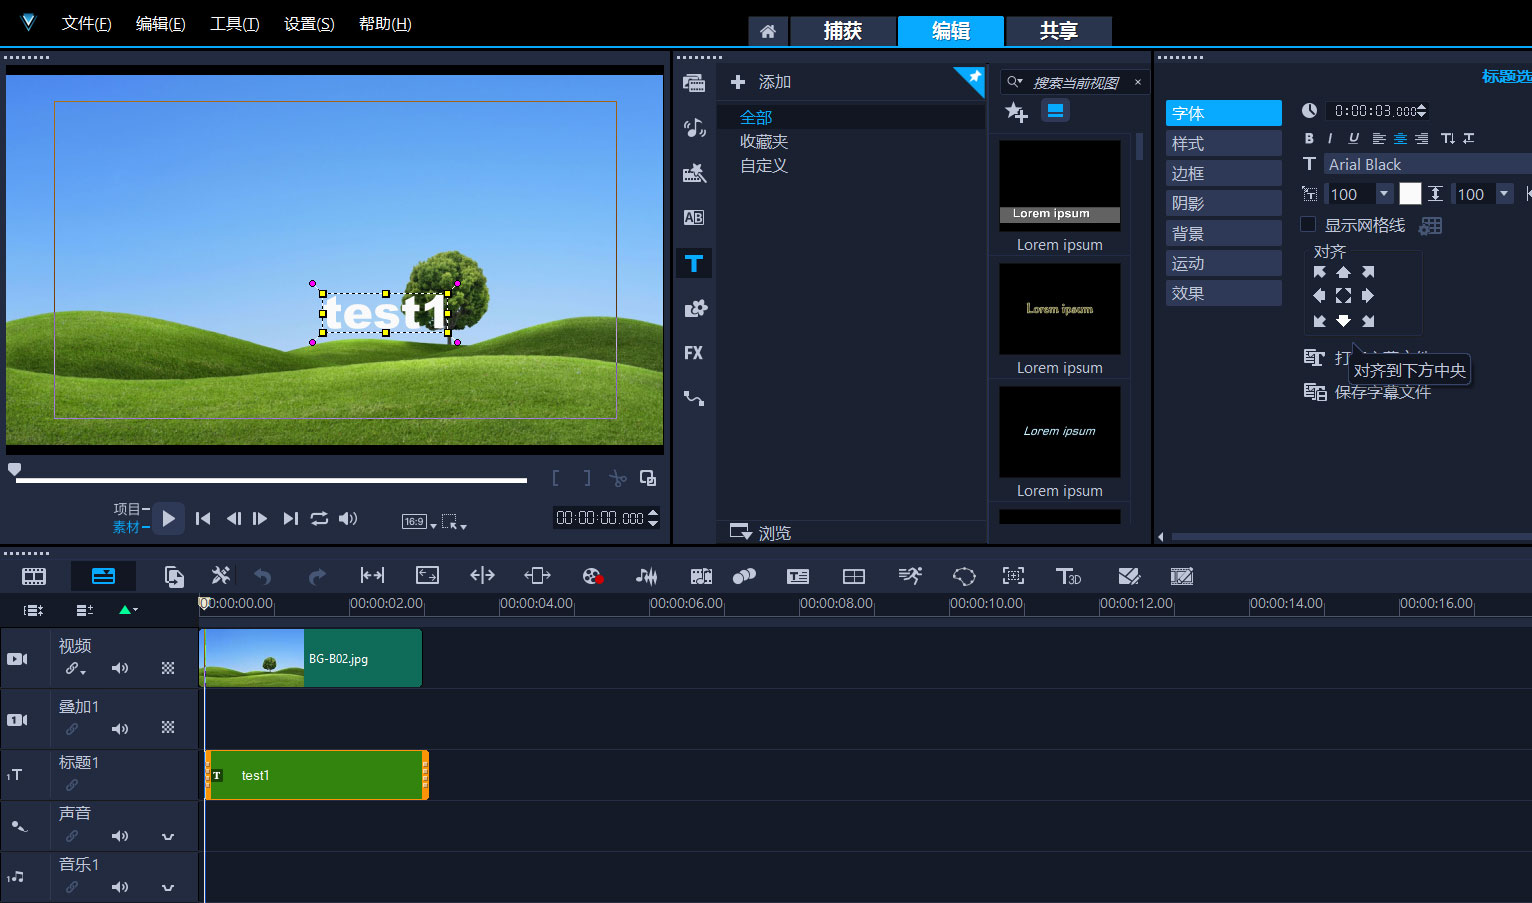This screenshot has height=903, width=1532.
Task: Click the 浏览 browse button
Action: (x=760, y=532)
